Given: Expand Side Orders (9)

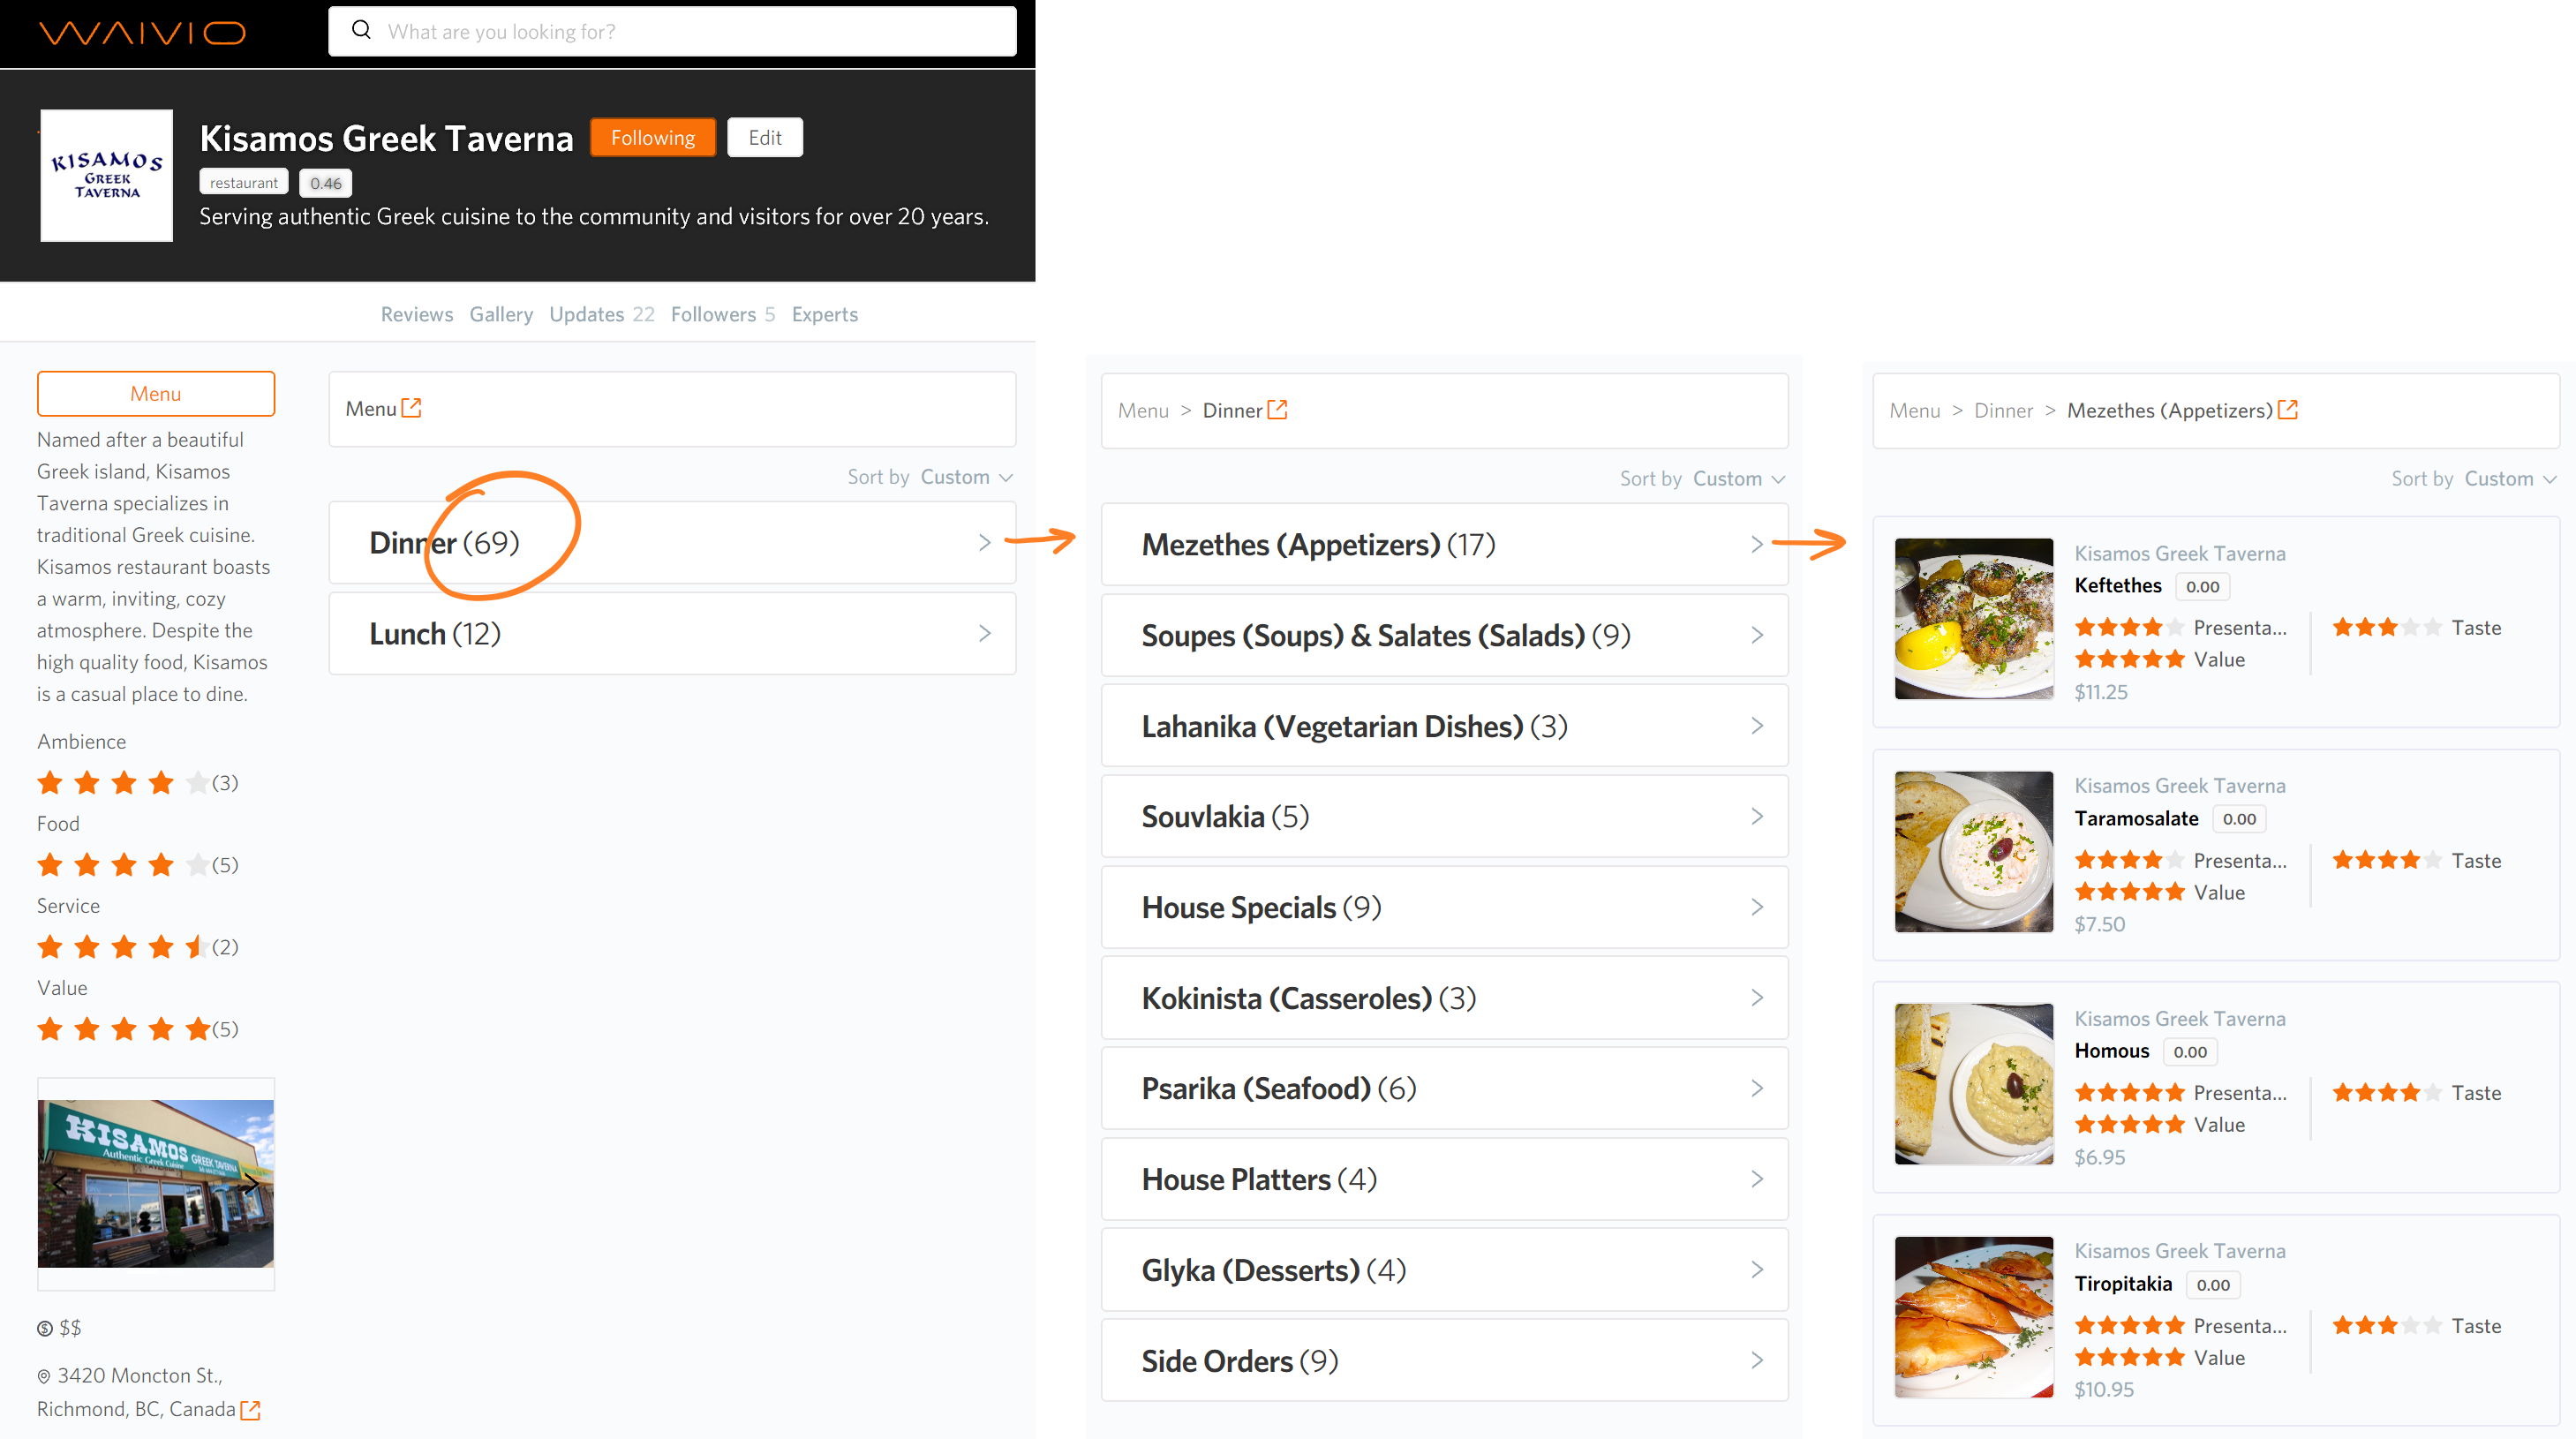Looking at the screenshot, I should pyautogui.click(x=1444, y=1361).
